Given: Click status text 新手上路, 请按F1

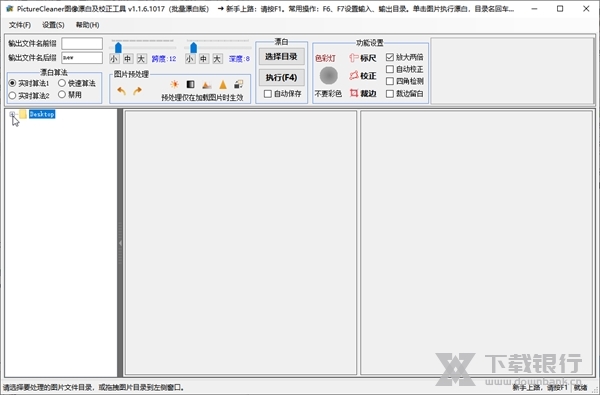Looking at the screenshot, I should click(540, 387).
